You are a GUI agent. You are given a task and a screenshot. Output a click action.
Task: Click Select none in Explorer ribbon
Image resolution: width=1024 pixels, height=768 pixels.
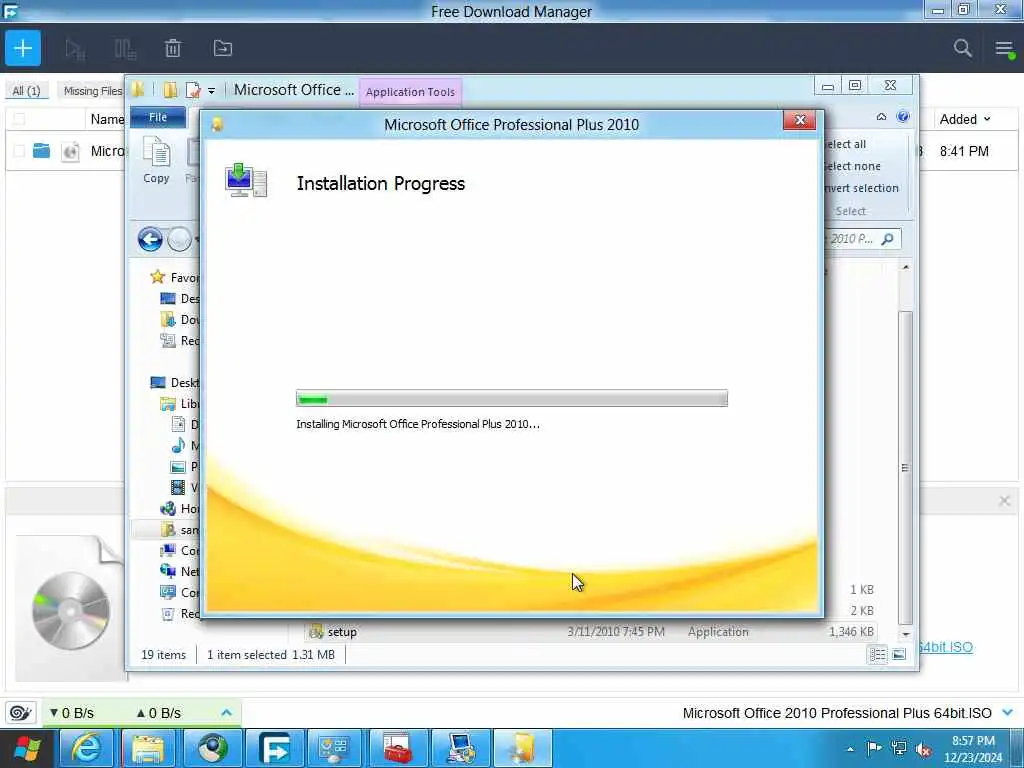(852, 167)
